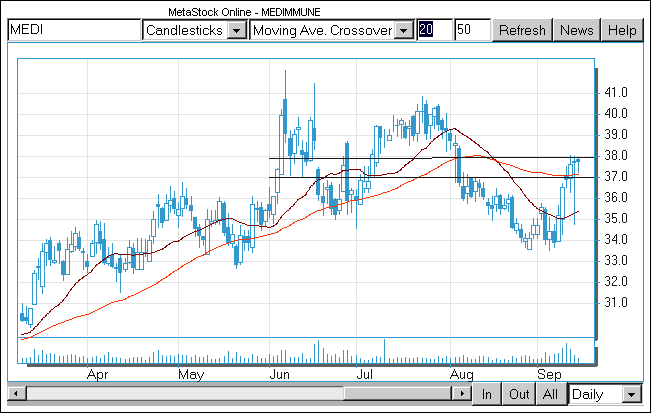651x413 pixels.
Task: Click the 33.0 price axis label
Action: pos(616,261)
